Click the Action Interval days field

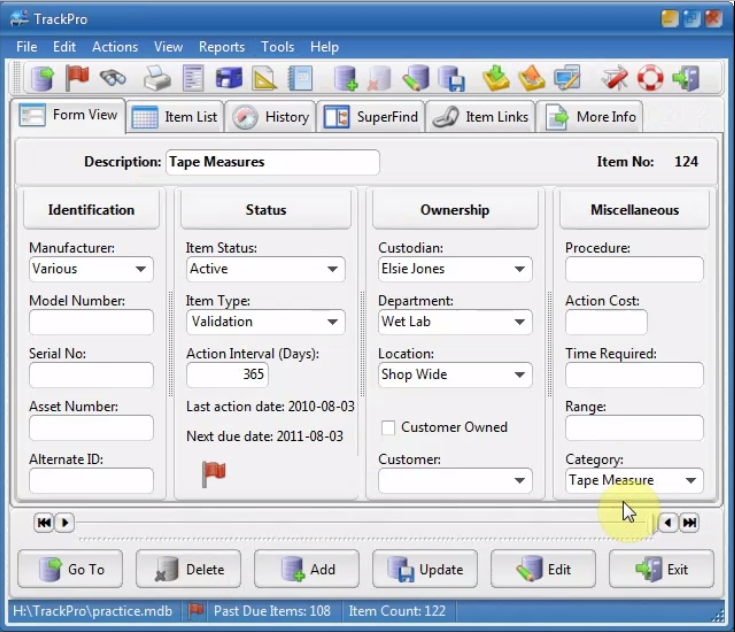227,375
